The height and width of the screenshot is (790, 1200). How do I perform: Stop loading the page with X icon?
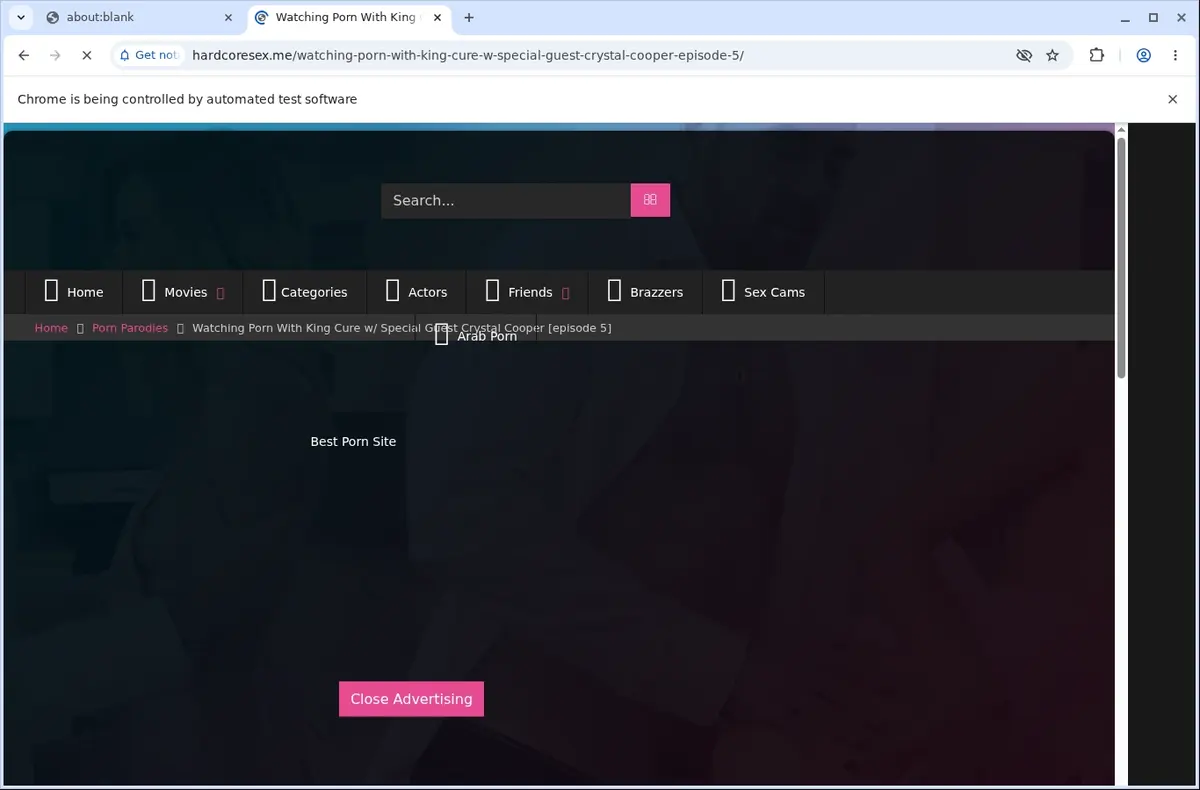86,55
